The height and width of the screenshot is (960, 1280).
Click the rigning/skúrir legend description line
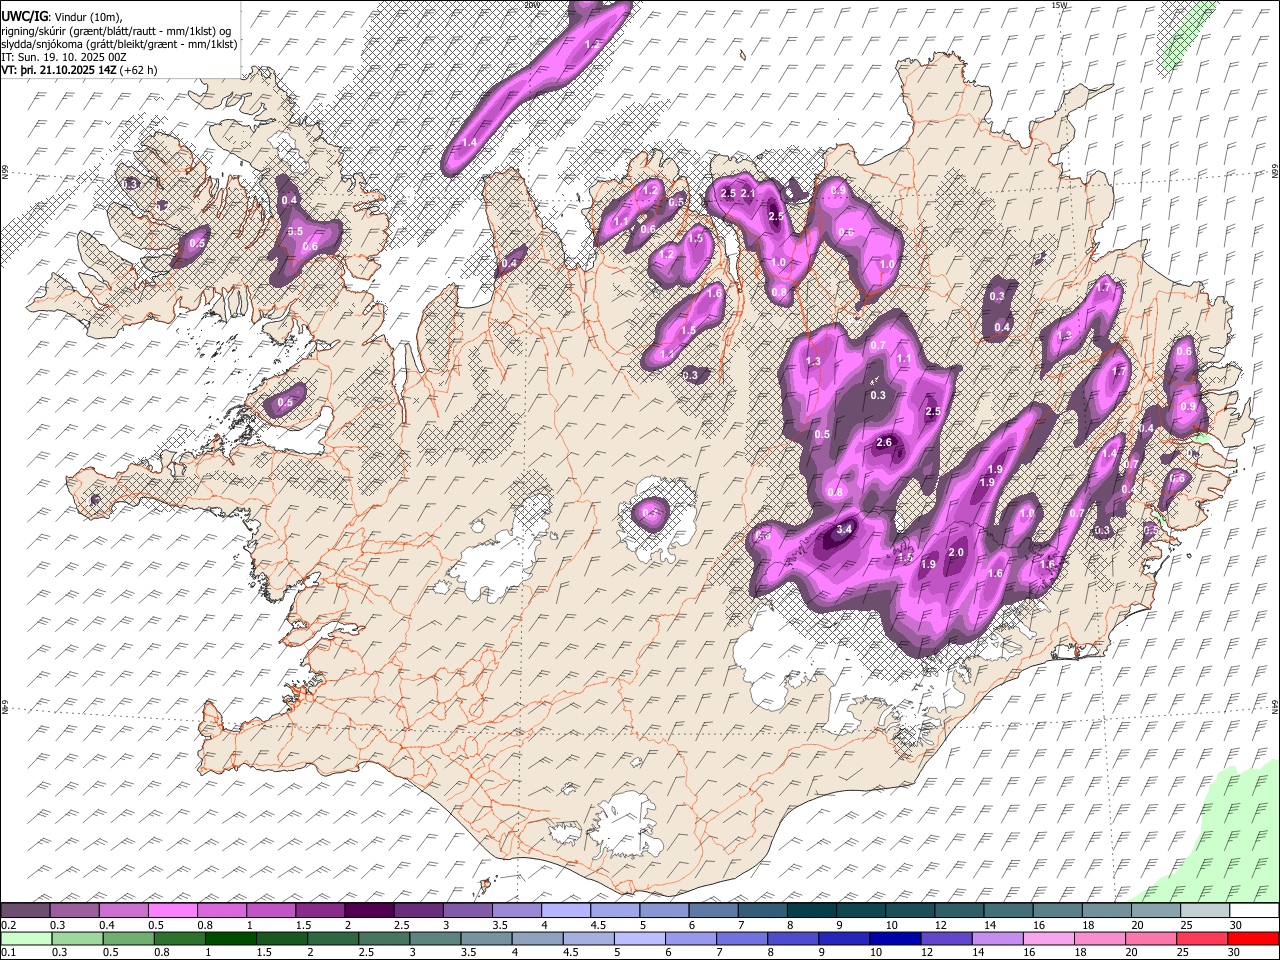(x=117, y=31)
